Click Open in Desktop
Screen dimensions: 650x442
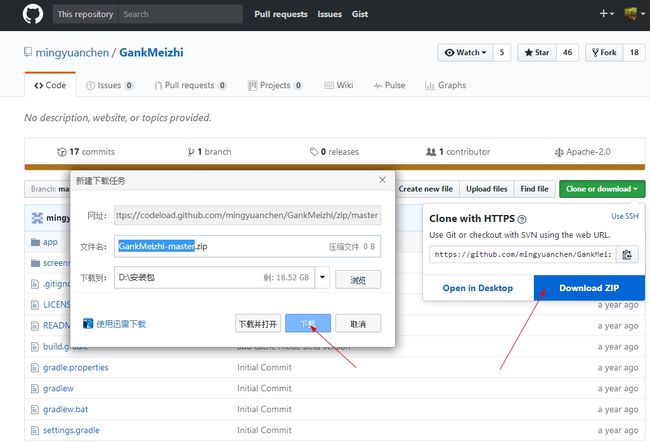tap(478, 288)
